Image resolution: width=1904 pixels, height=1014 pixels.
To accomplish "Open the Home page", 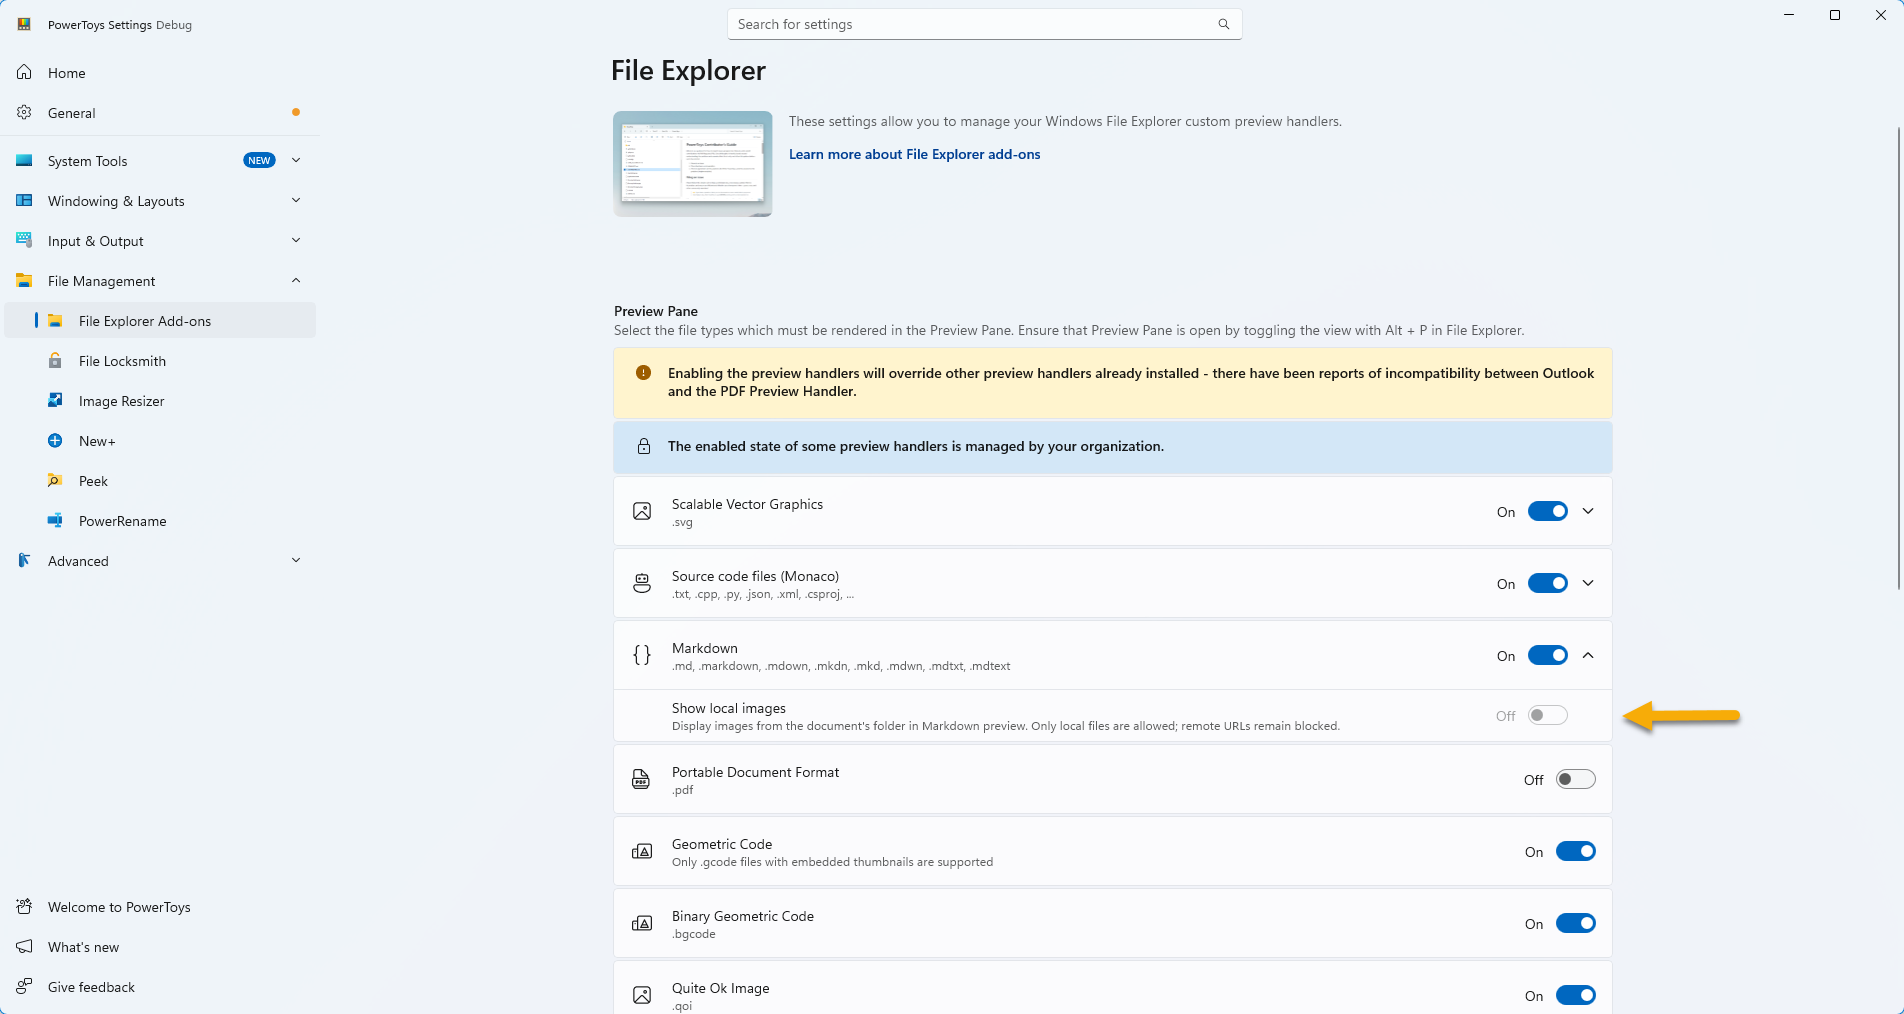I will [x=160, y=72].
